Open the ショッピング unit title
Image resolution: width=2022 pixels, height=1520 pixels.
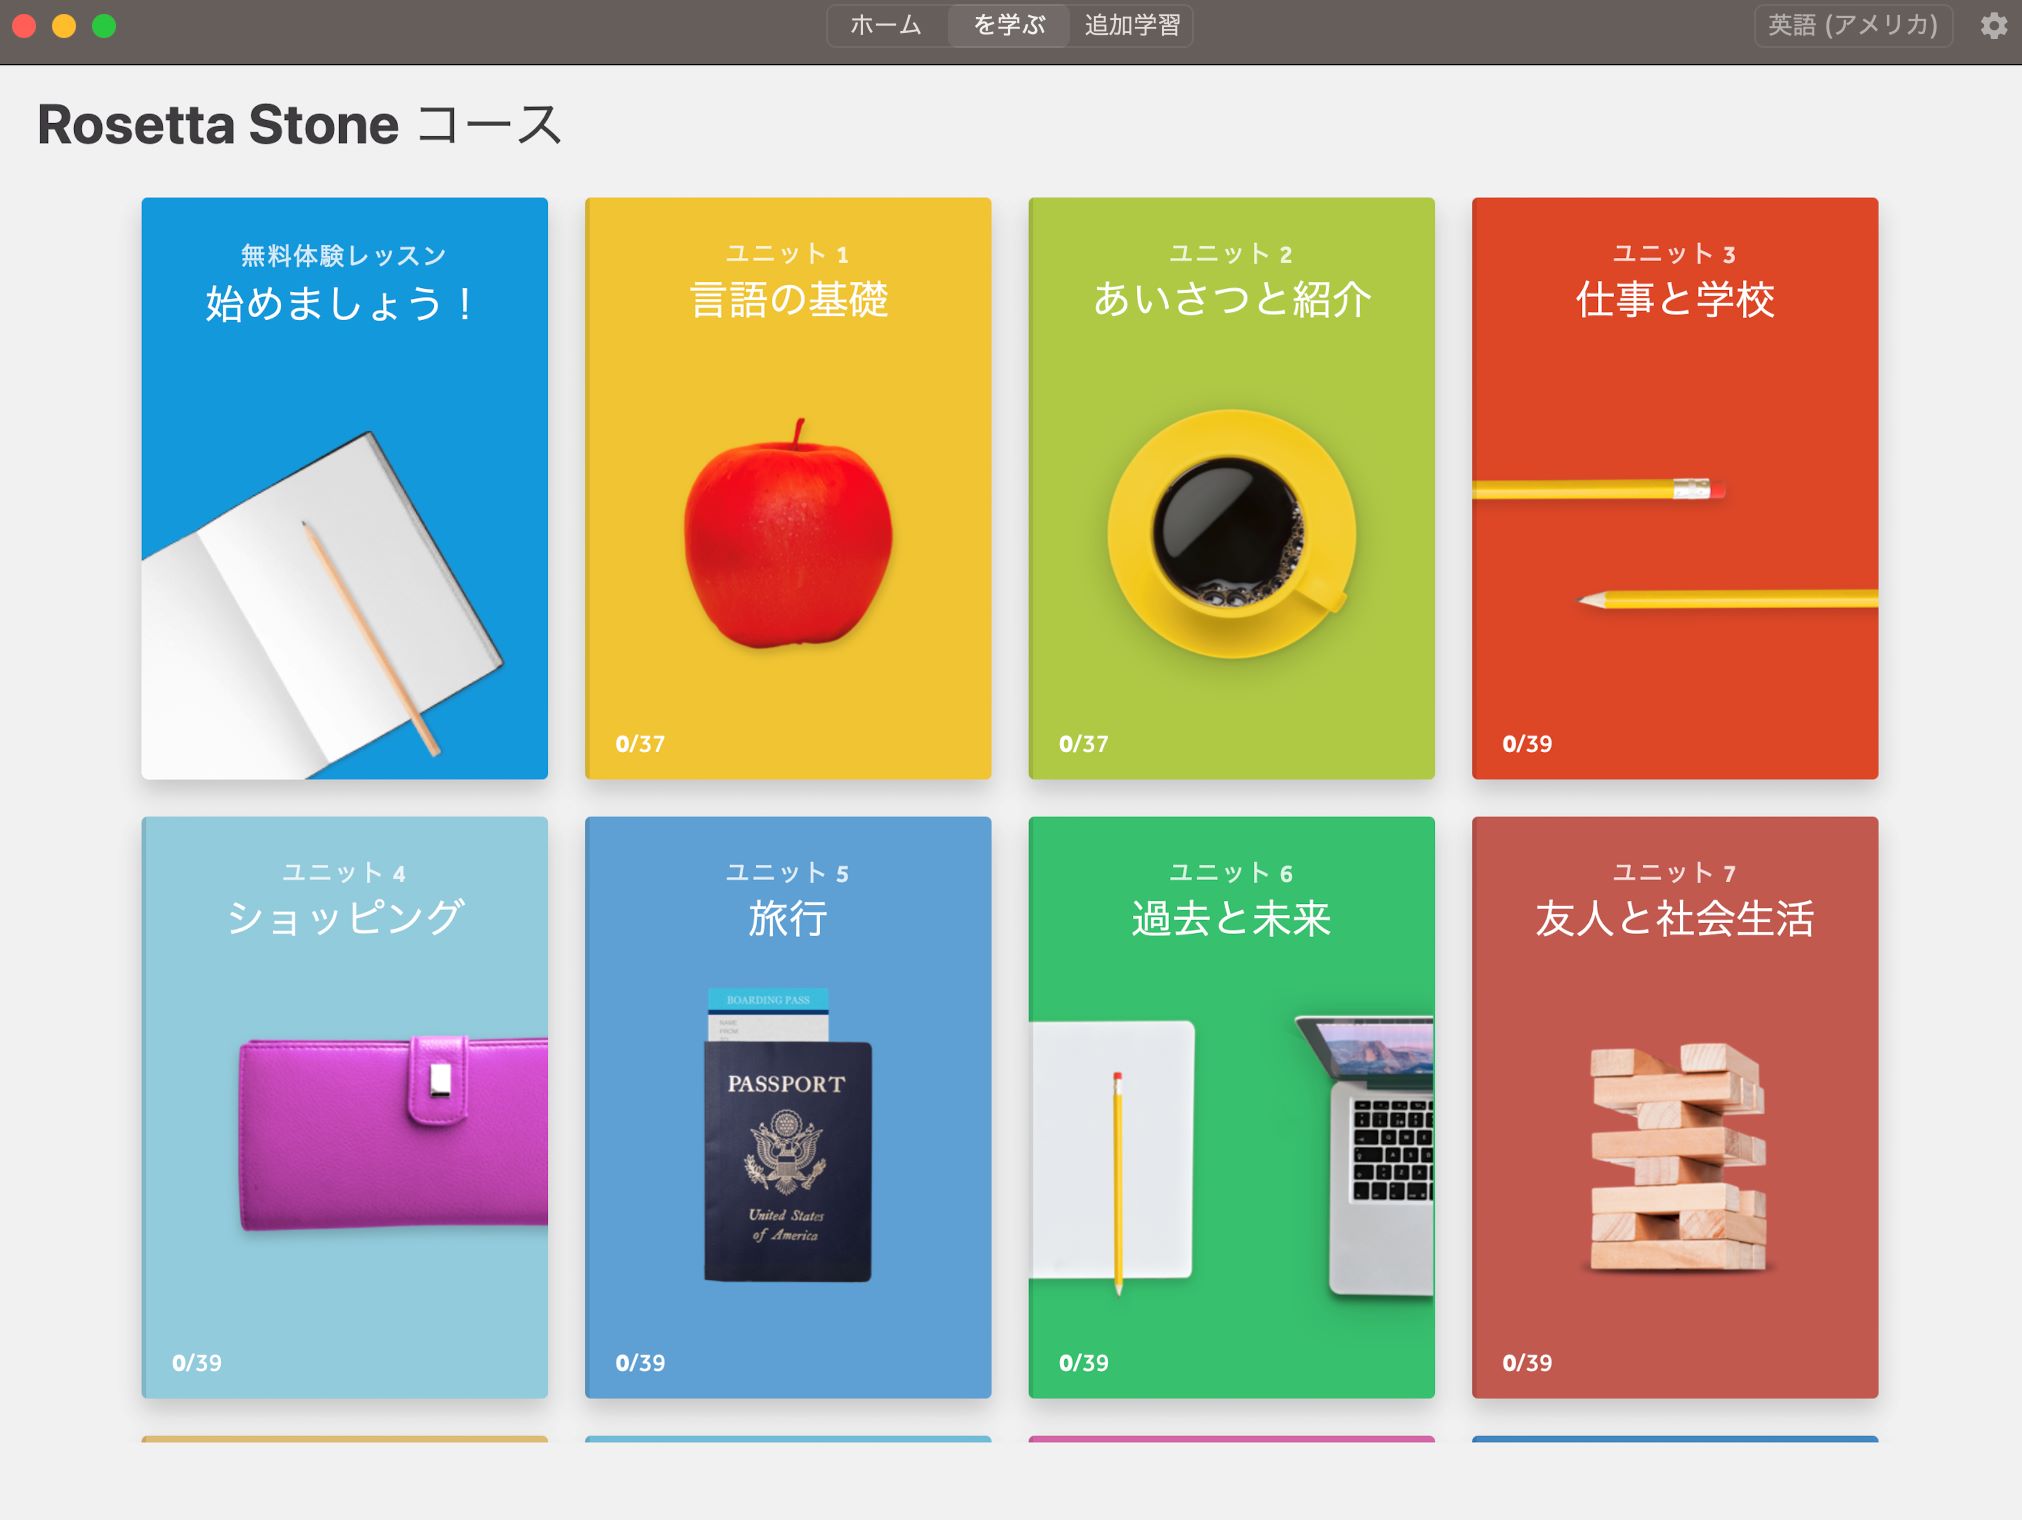[x=344, y=917]
